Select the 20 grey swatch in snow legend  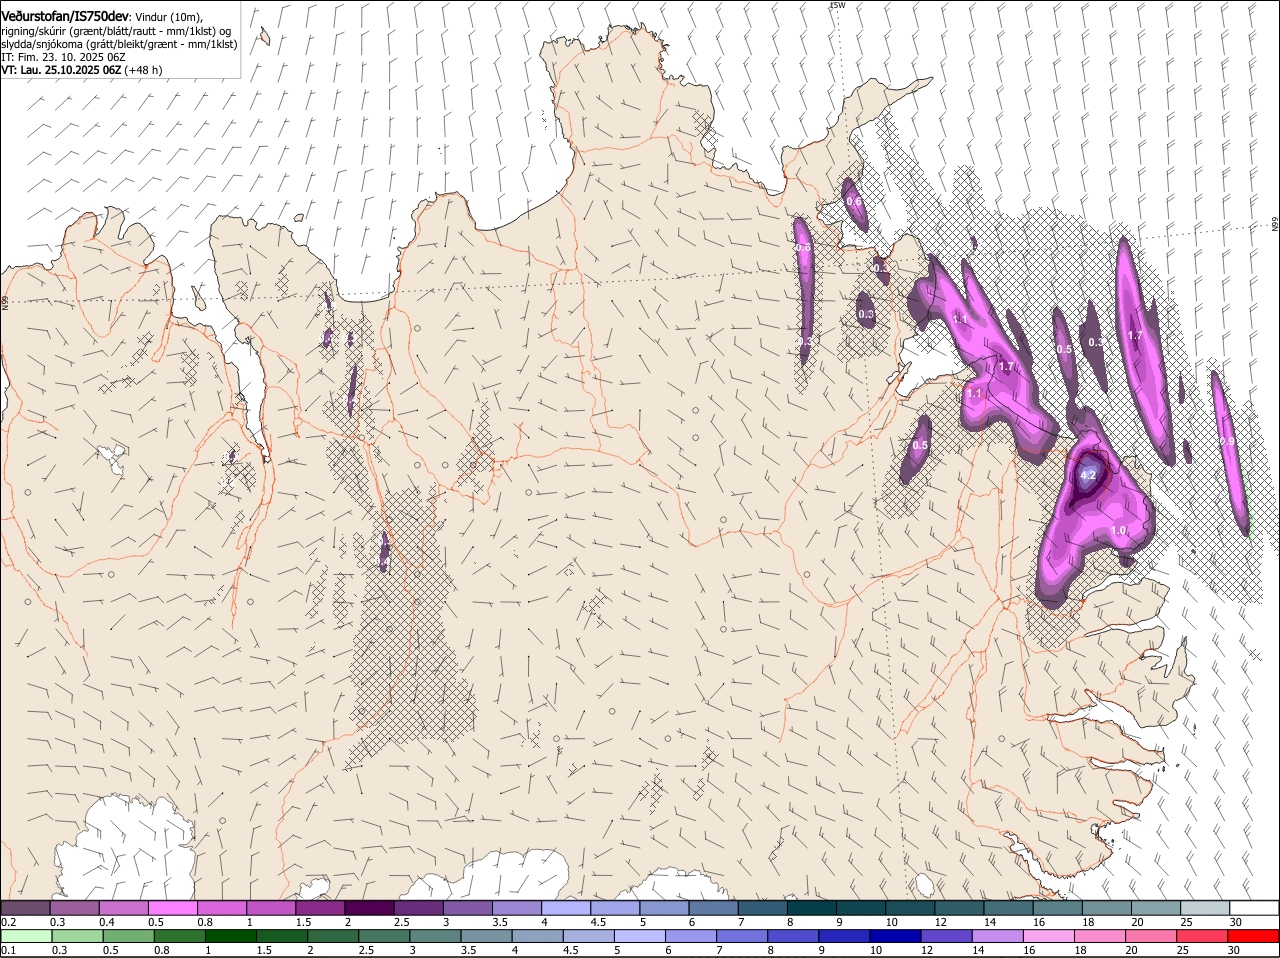click(x=1158, y=908)
